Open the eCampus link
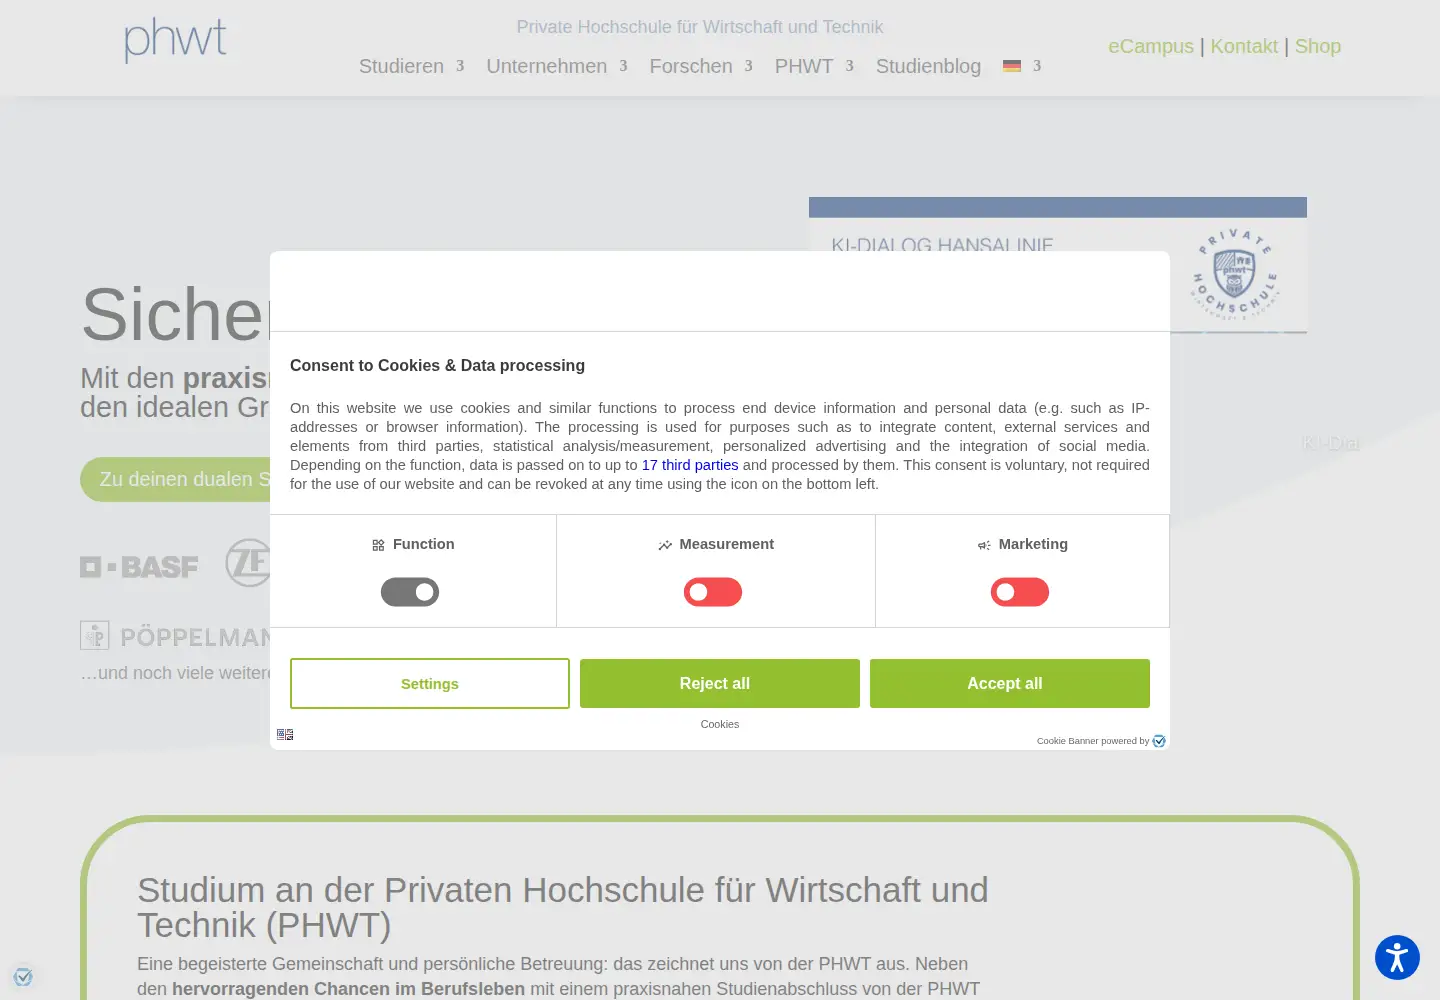 (x=1151, y=46)
